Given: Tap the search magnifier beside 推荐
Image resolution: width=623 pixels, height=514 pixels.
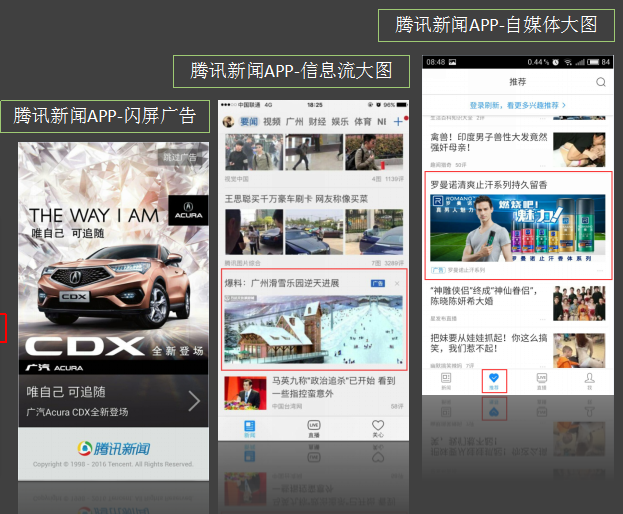Looking at the screenshot, I should click(x=600, y=82).
